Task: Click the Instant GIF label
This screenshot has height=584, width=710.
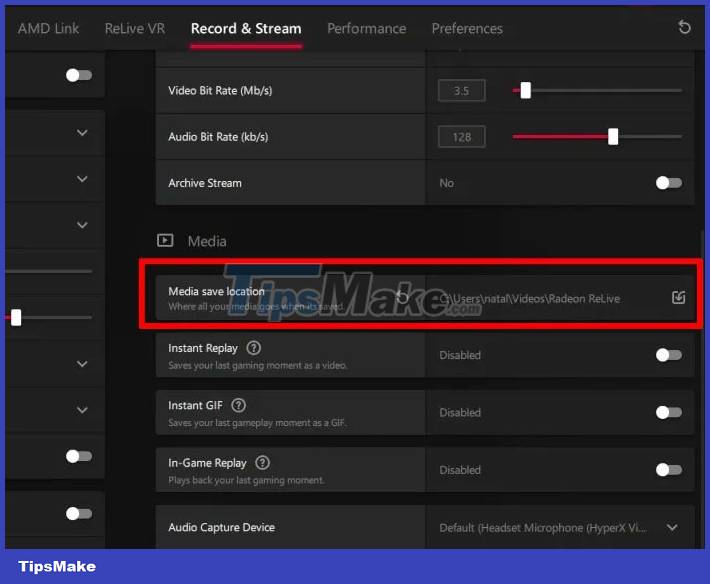Action: point(195,405)
